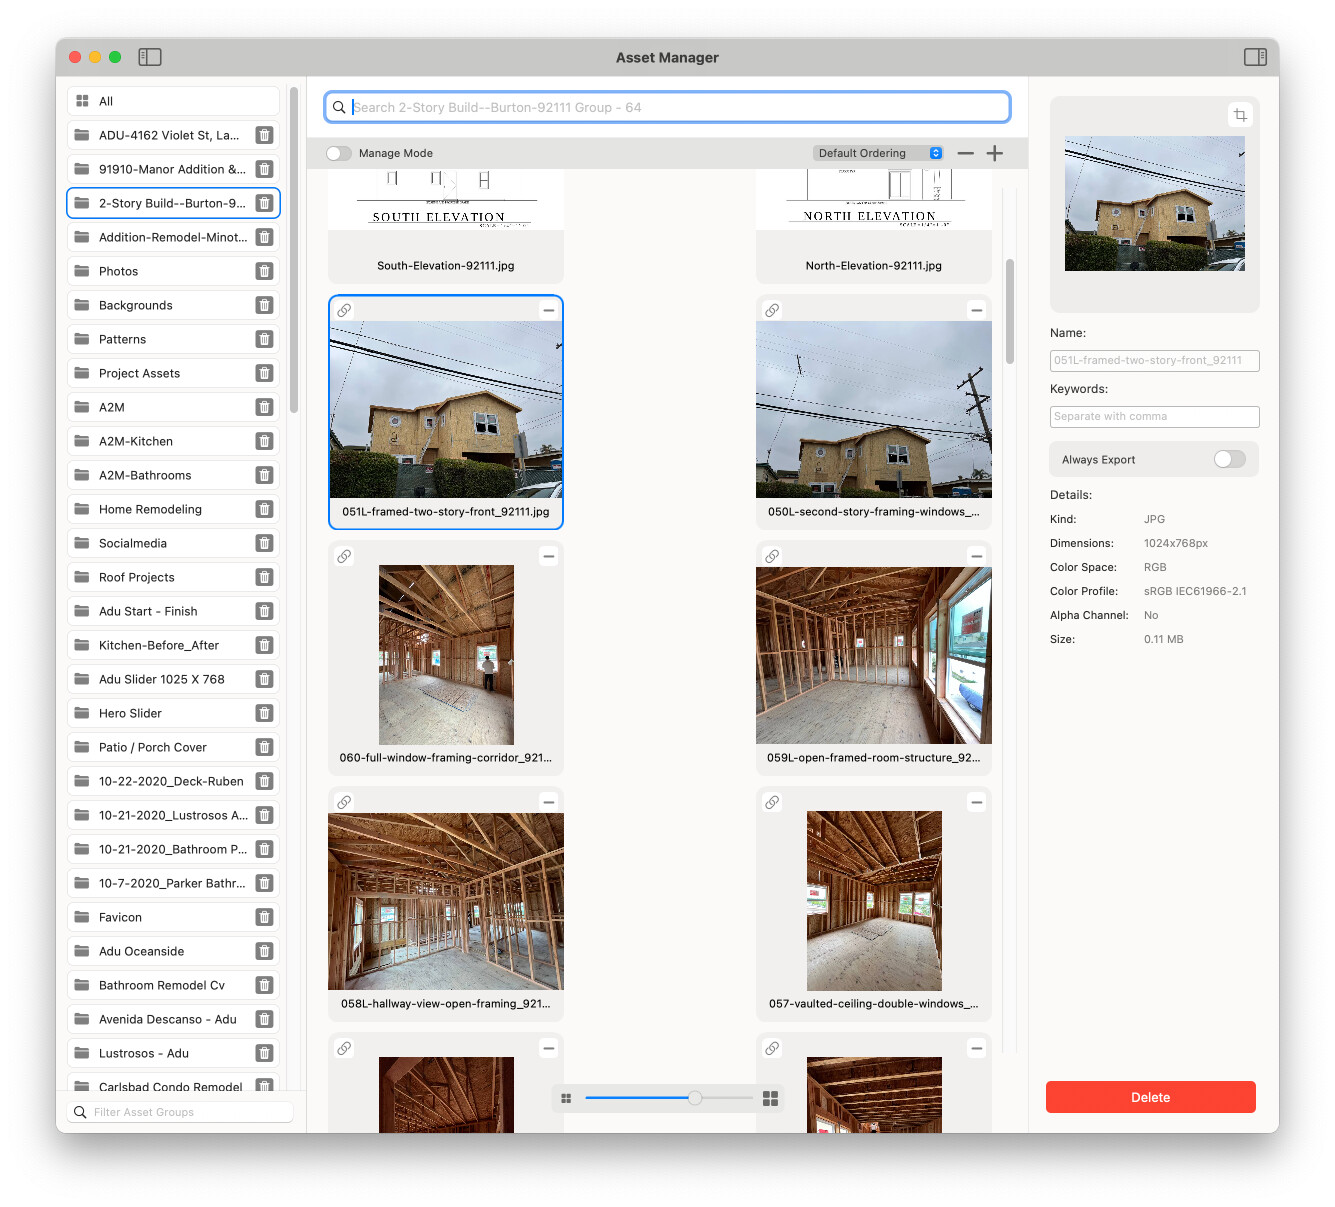The image size is (1335, 1207).
Task: Click the plus icon to increase thumbnail size
Action: coord(994,153)
